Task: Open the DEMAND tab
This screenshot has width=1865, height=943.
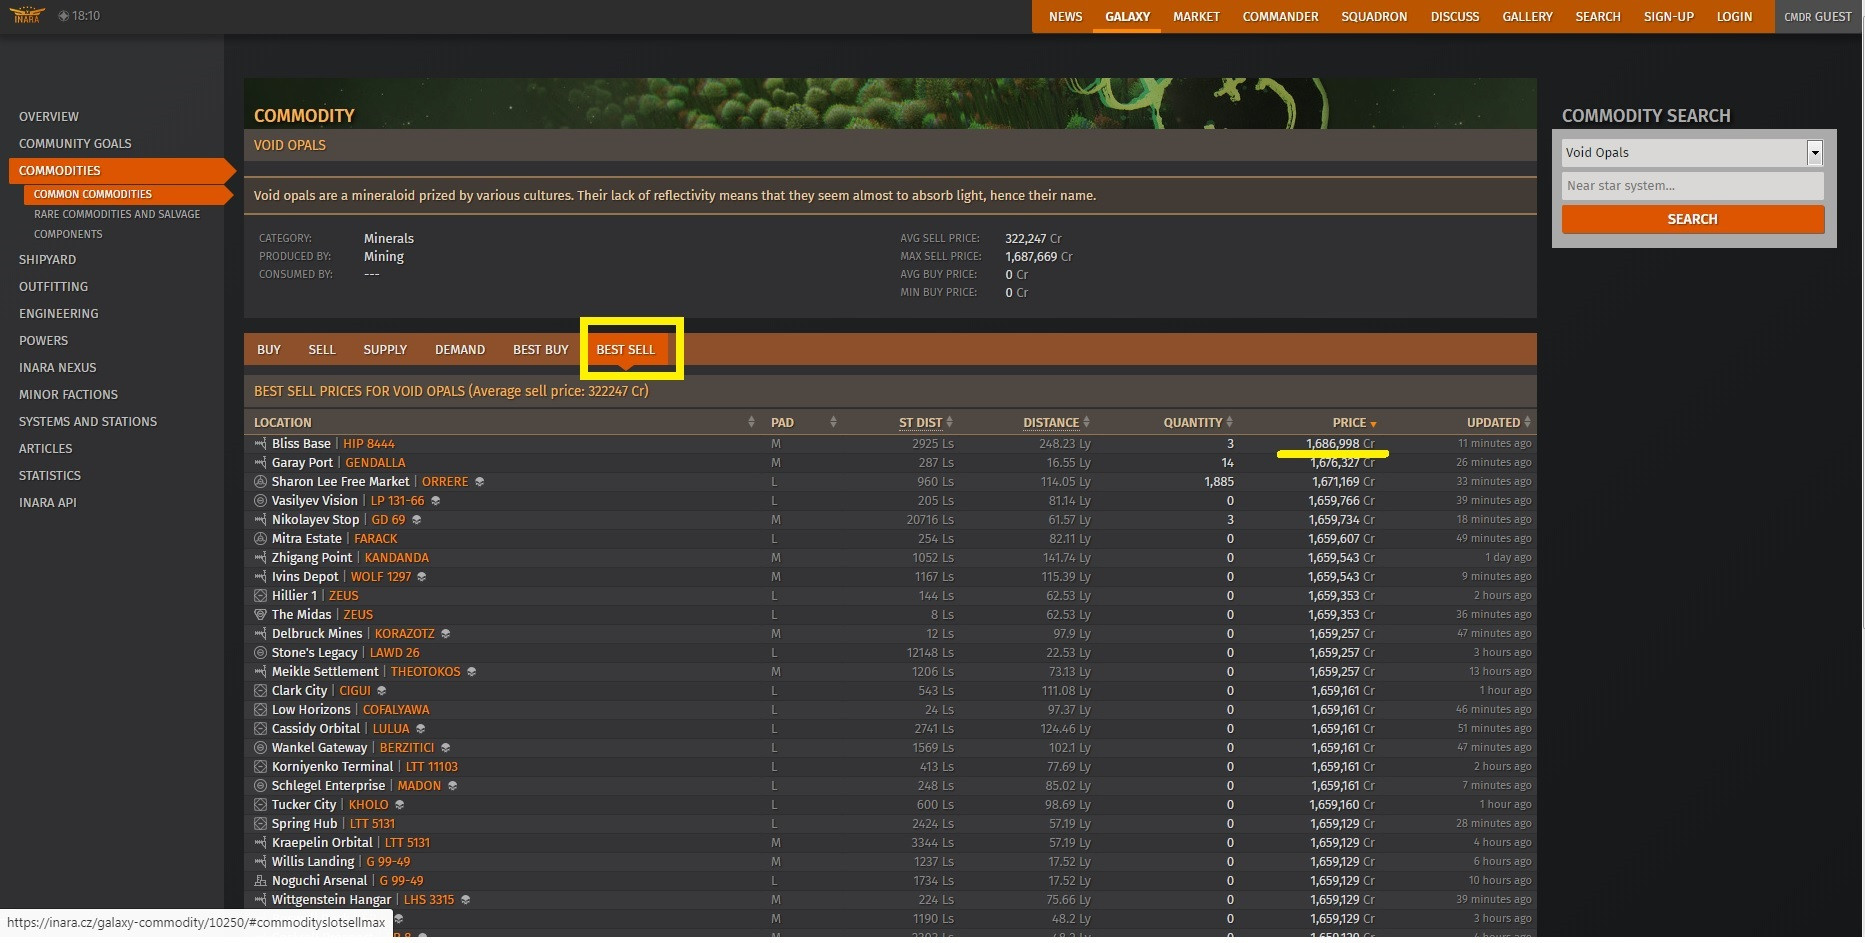Action: pos(460,350)
